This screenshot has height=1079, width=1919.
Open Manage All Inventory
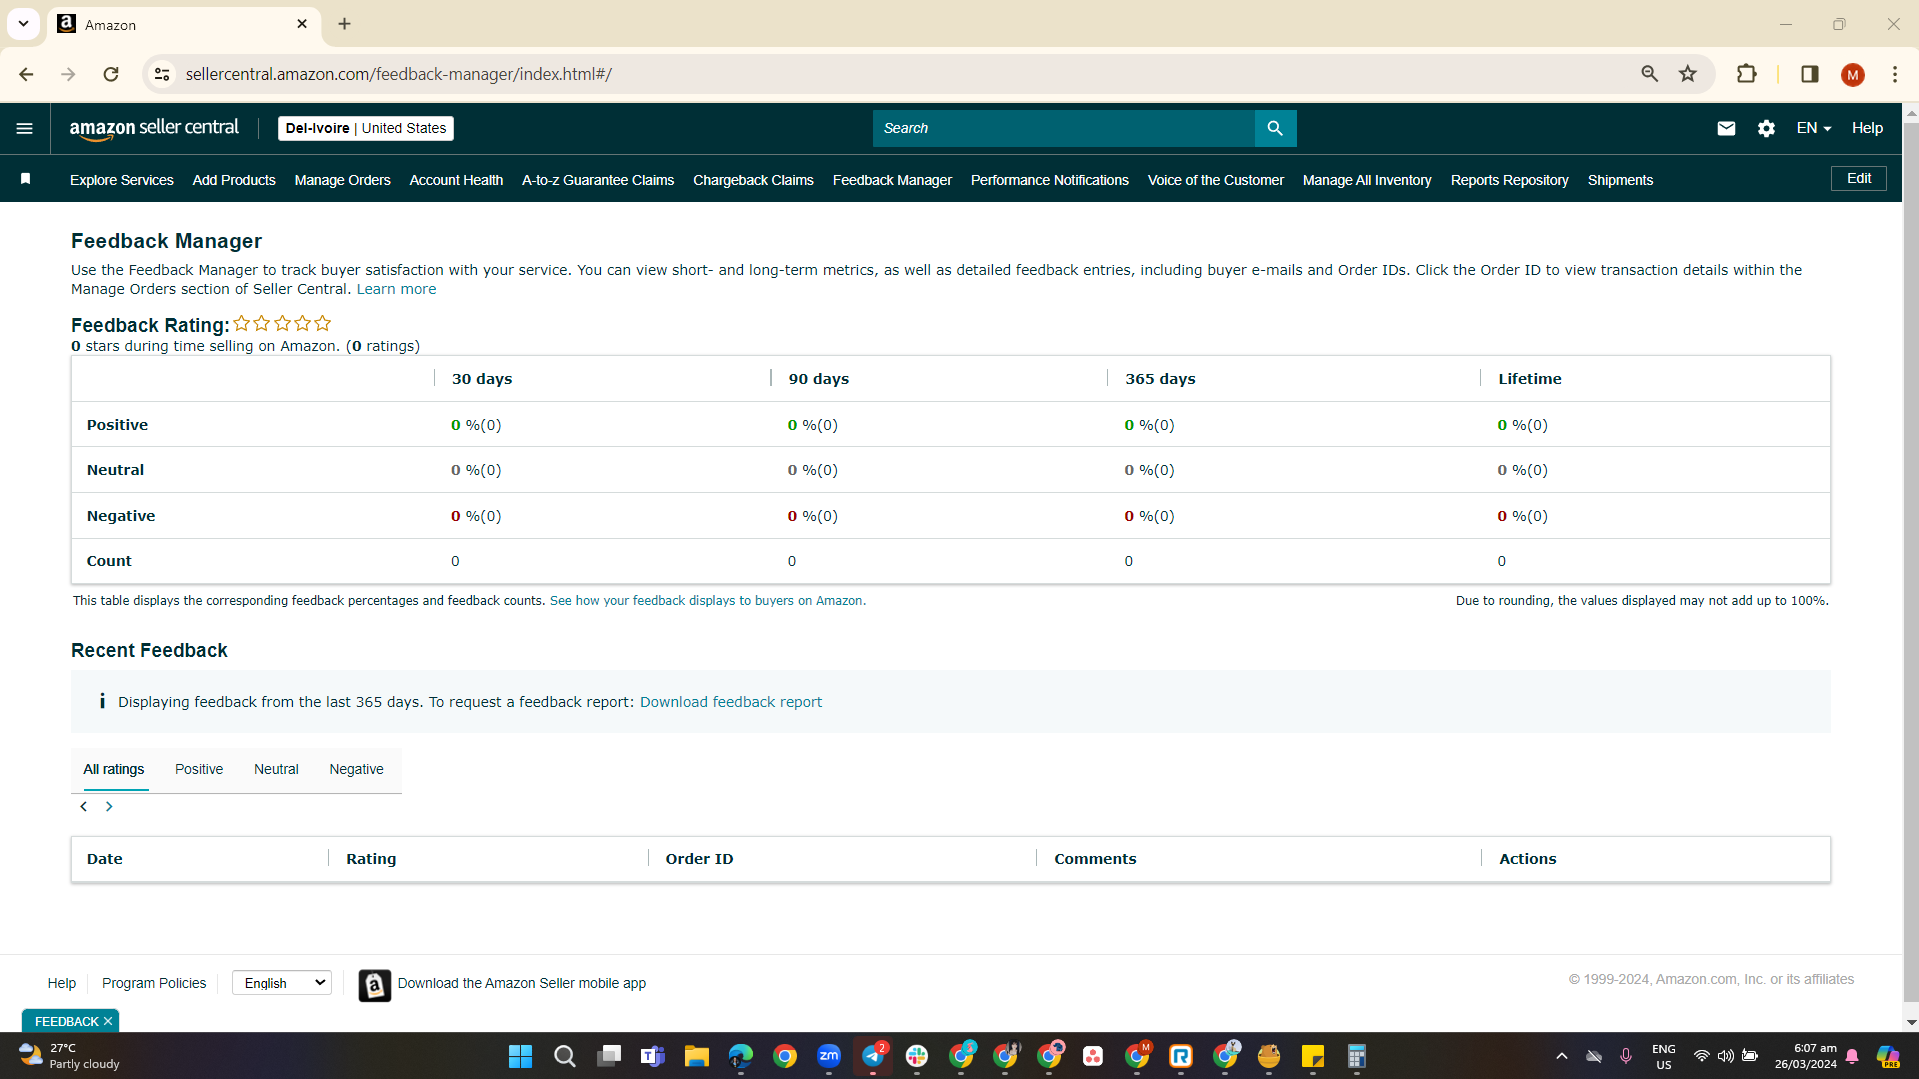click(1367, 180)
